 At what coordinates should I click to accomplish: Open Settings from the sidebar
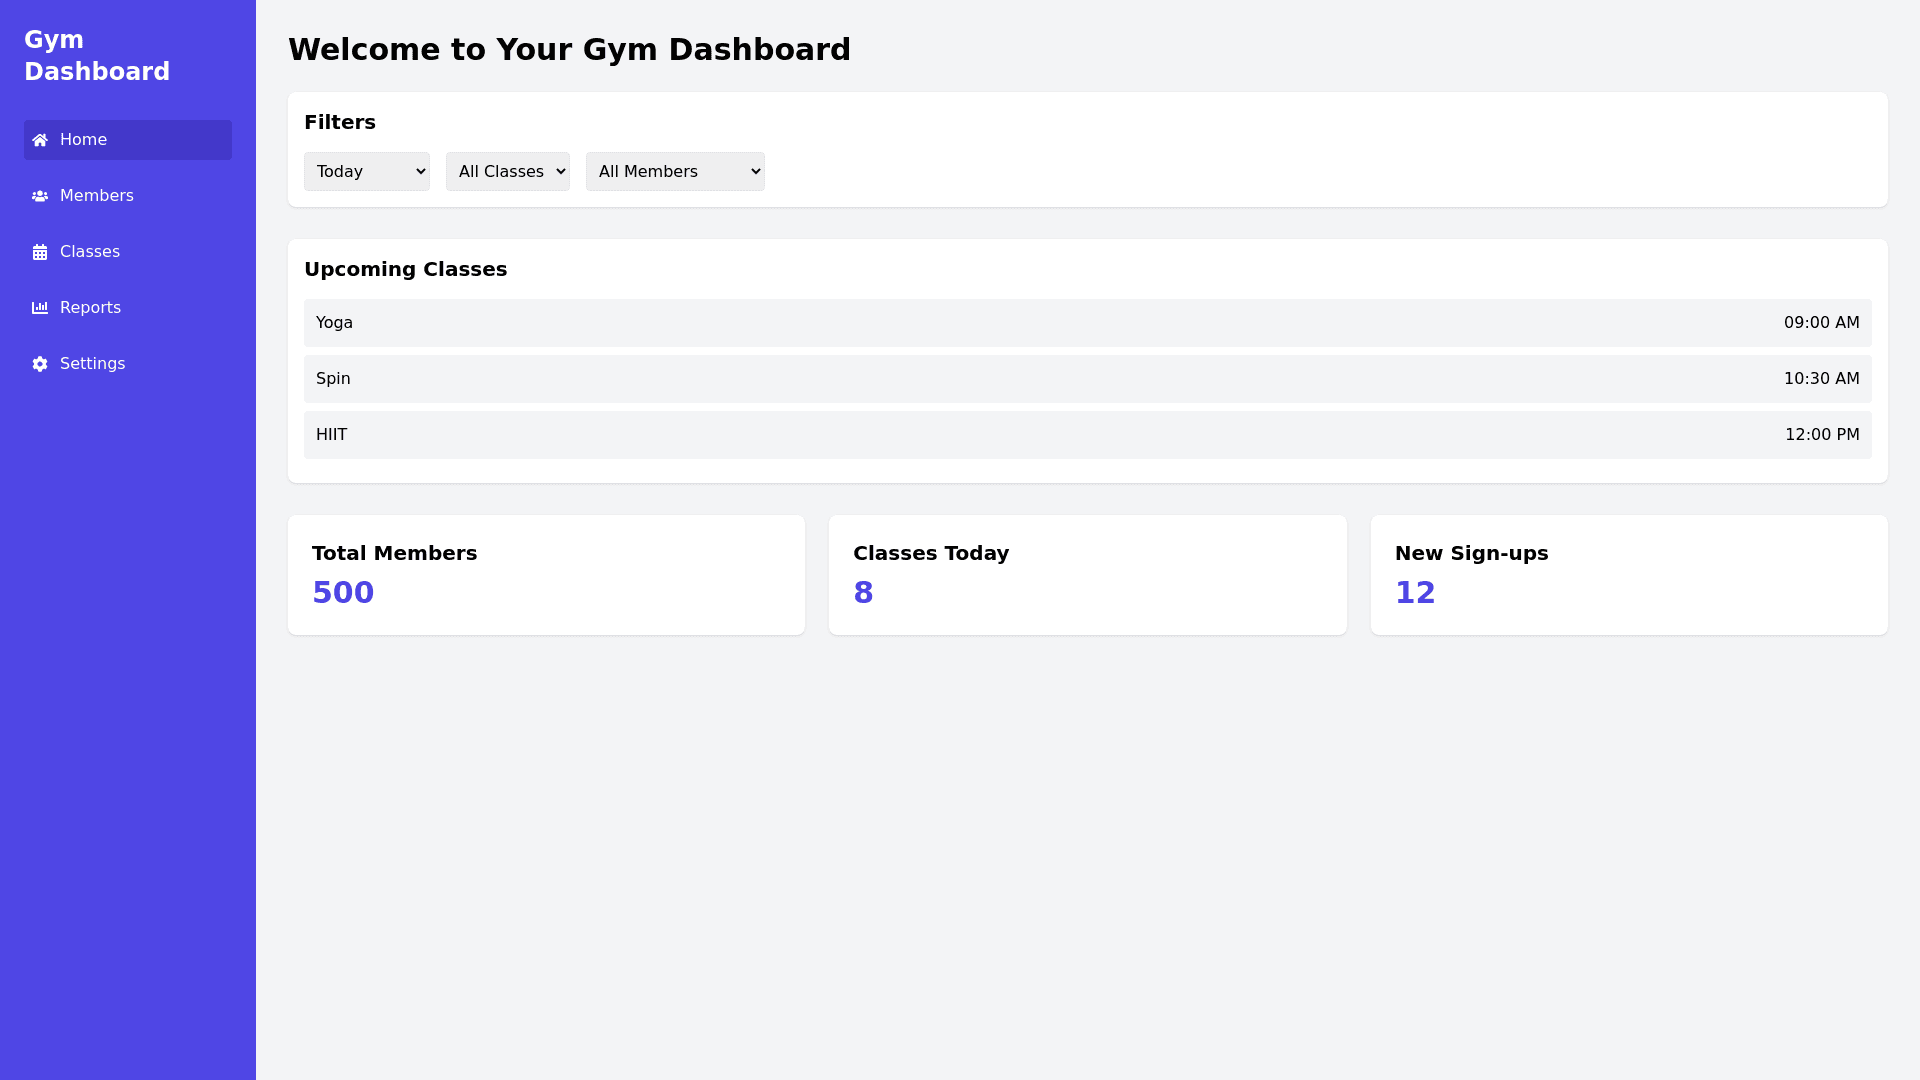pos(92,364)
